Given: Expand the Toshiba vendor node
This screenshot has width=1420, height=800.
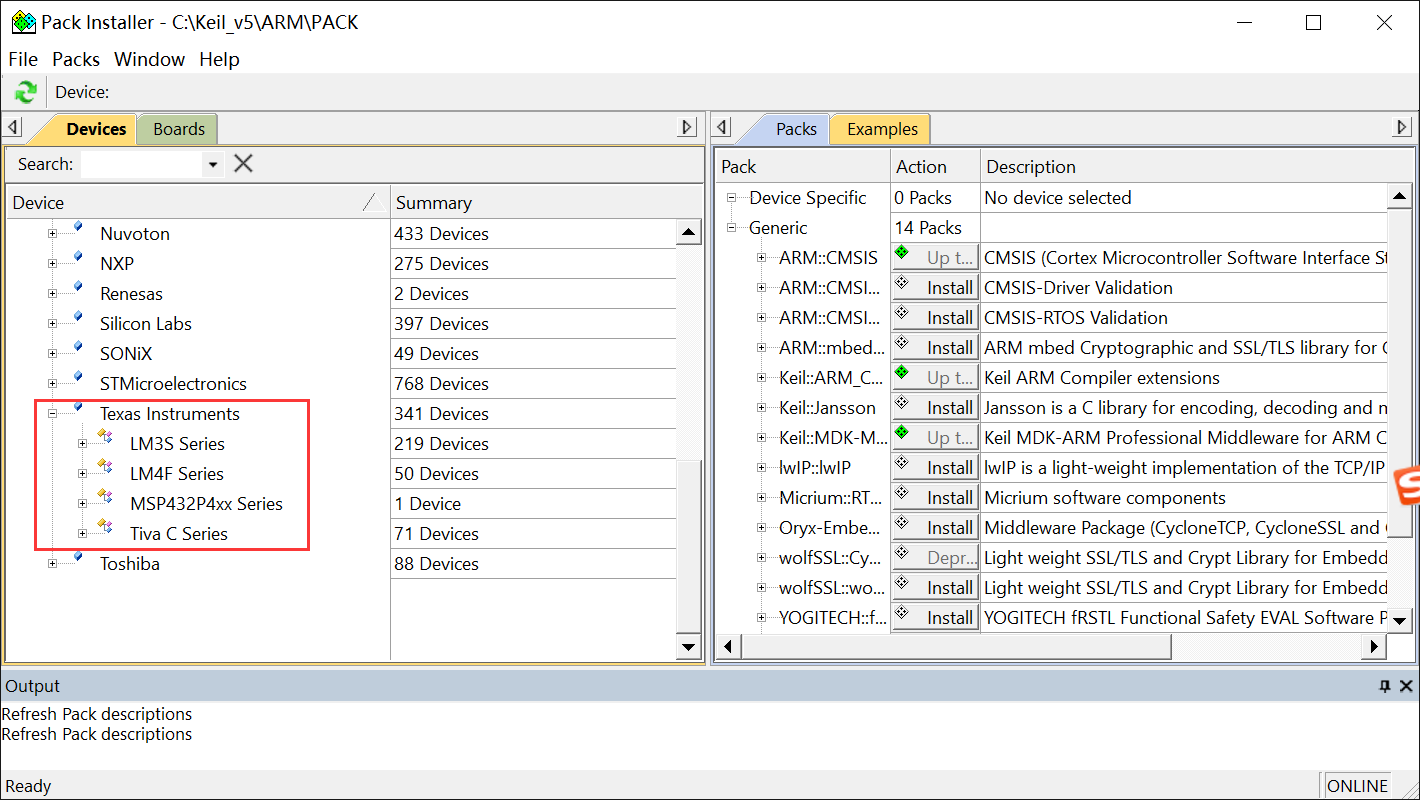Looking at the screenshot, I should tap(53, 564).
